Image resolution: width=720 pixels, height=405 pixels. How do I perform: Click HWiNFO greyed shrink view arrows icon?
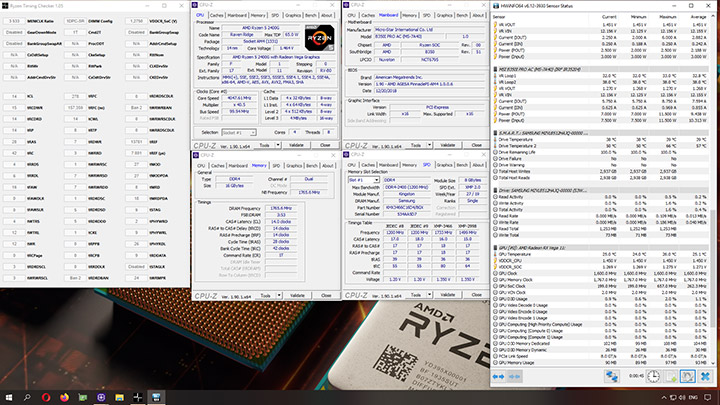point(515,377)
